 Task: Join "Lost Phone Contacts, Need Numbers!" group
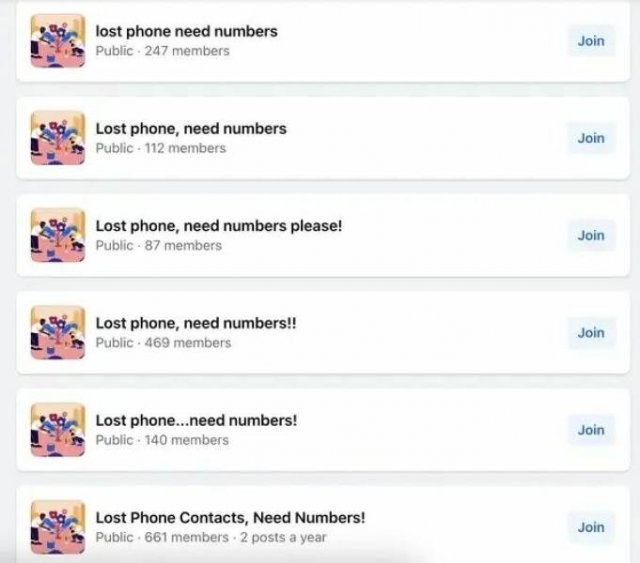[591, 527]
